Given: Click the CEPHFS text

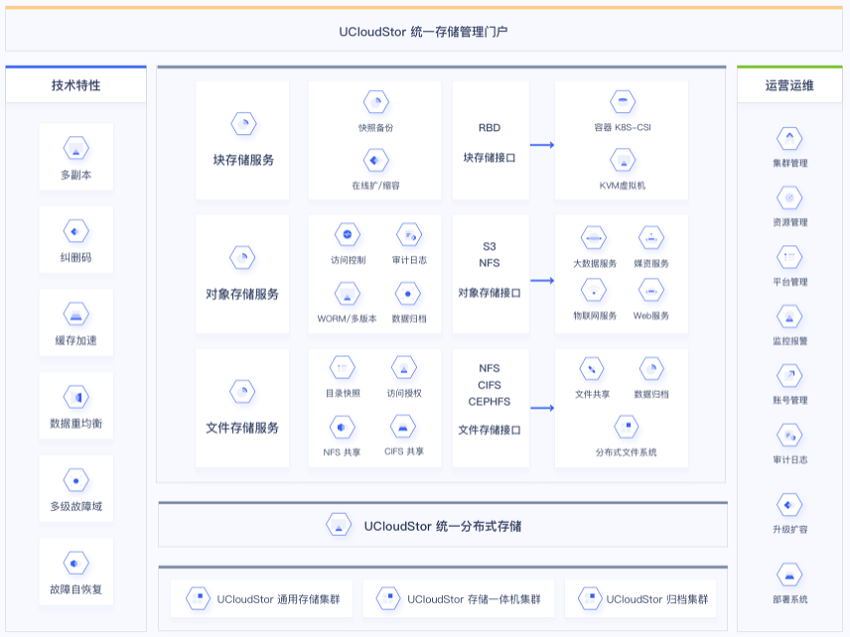Looking at the screenshot, I should (489, 402).
